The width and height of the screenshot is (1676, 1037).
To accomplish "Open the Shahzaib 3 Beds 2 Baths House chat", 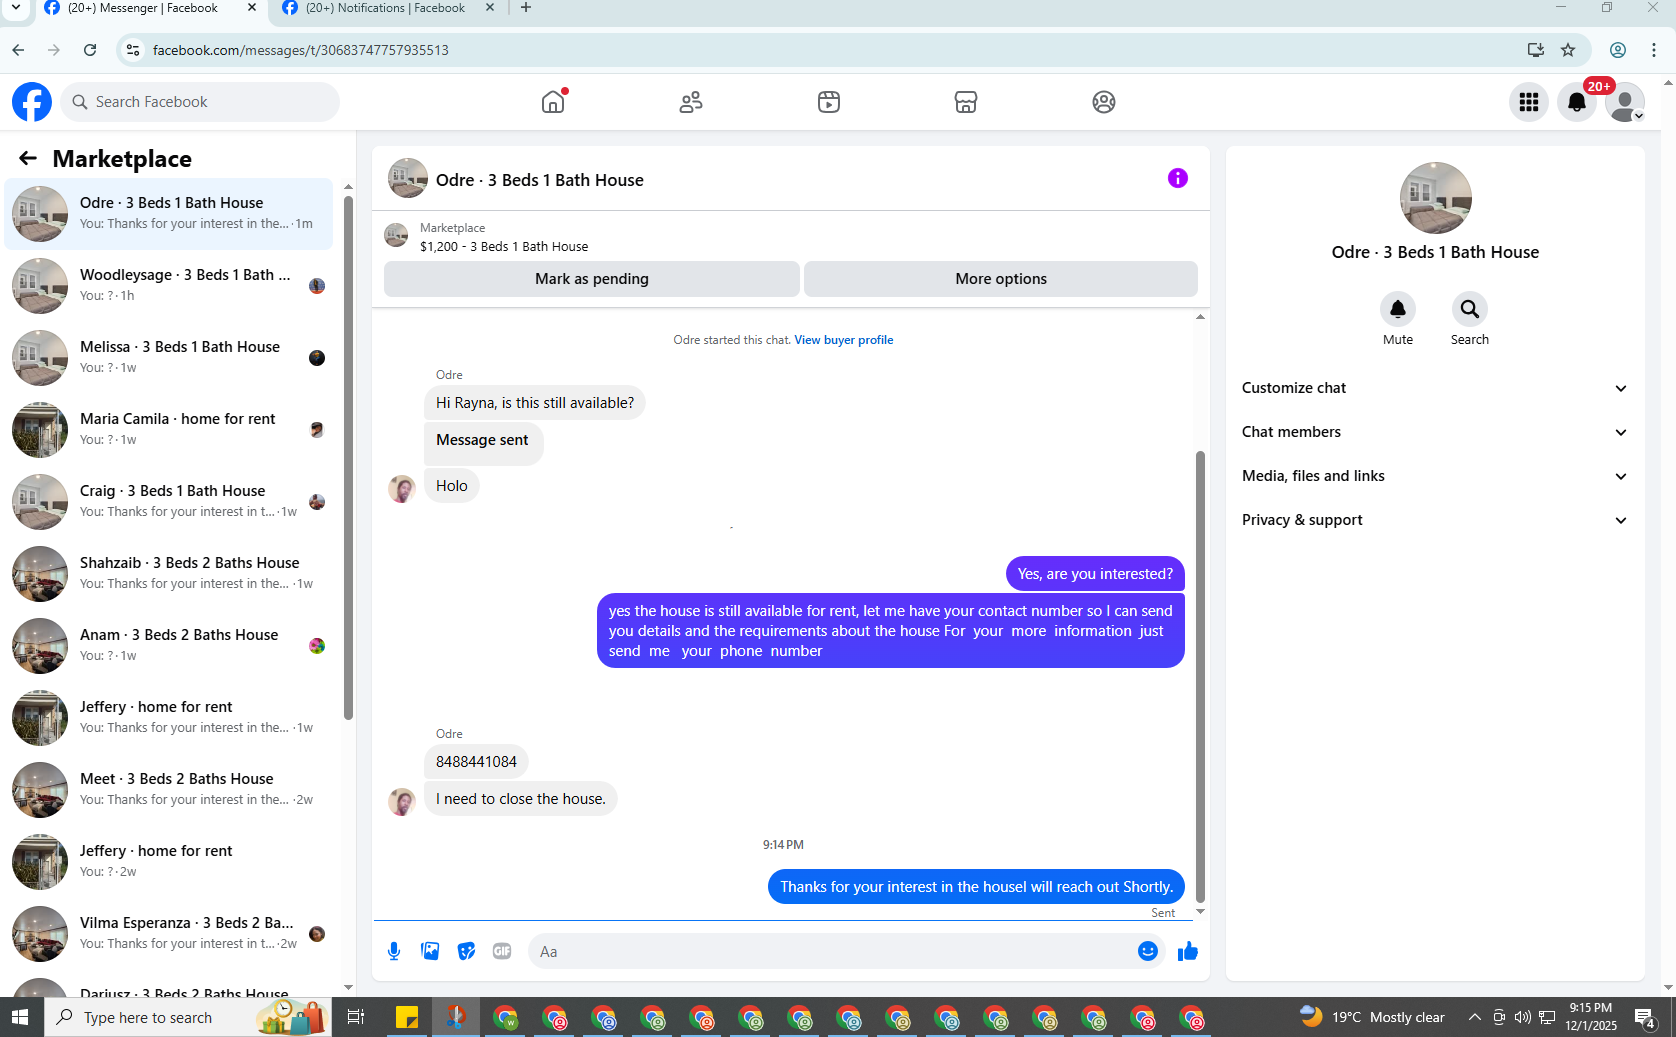I will [x=168, y=573].
